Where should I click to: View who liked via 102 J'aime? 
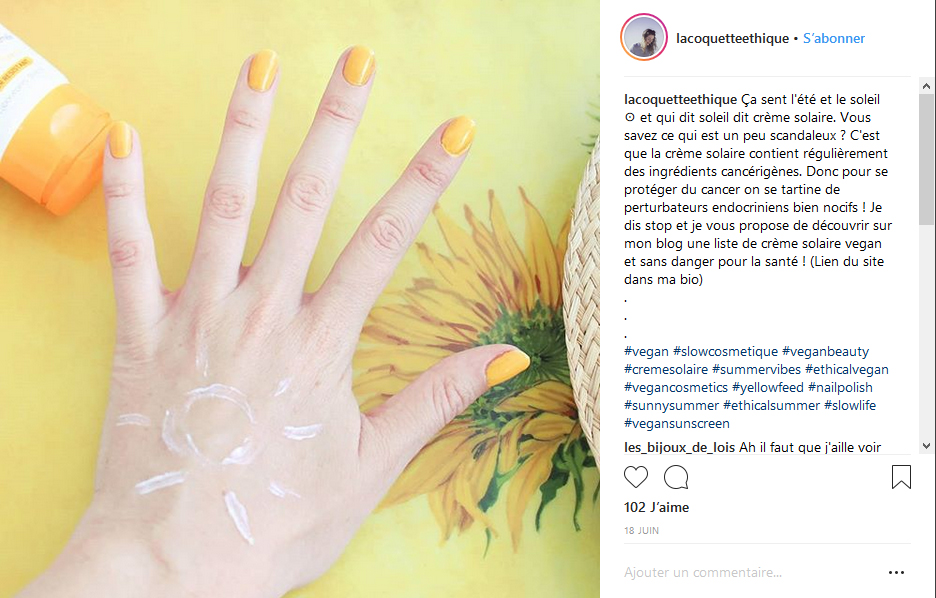coord(656,507)
